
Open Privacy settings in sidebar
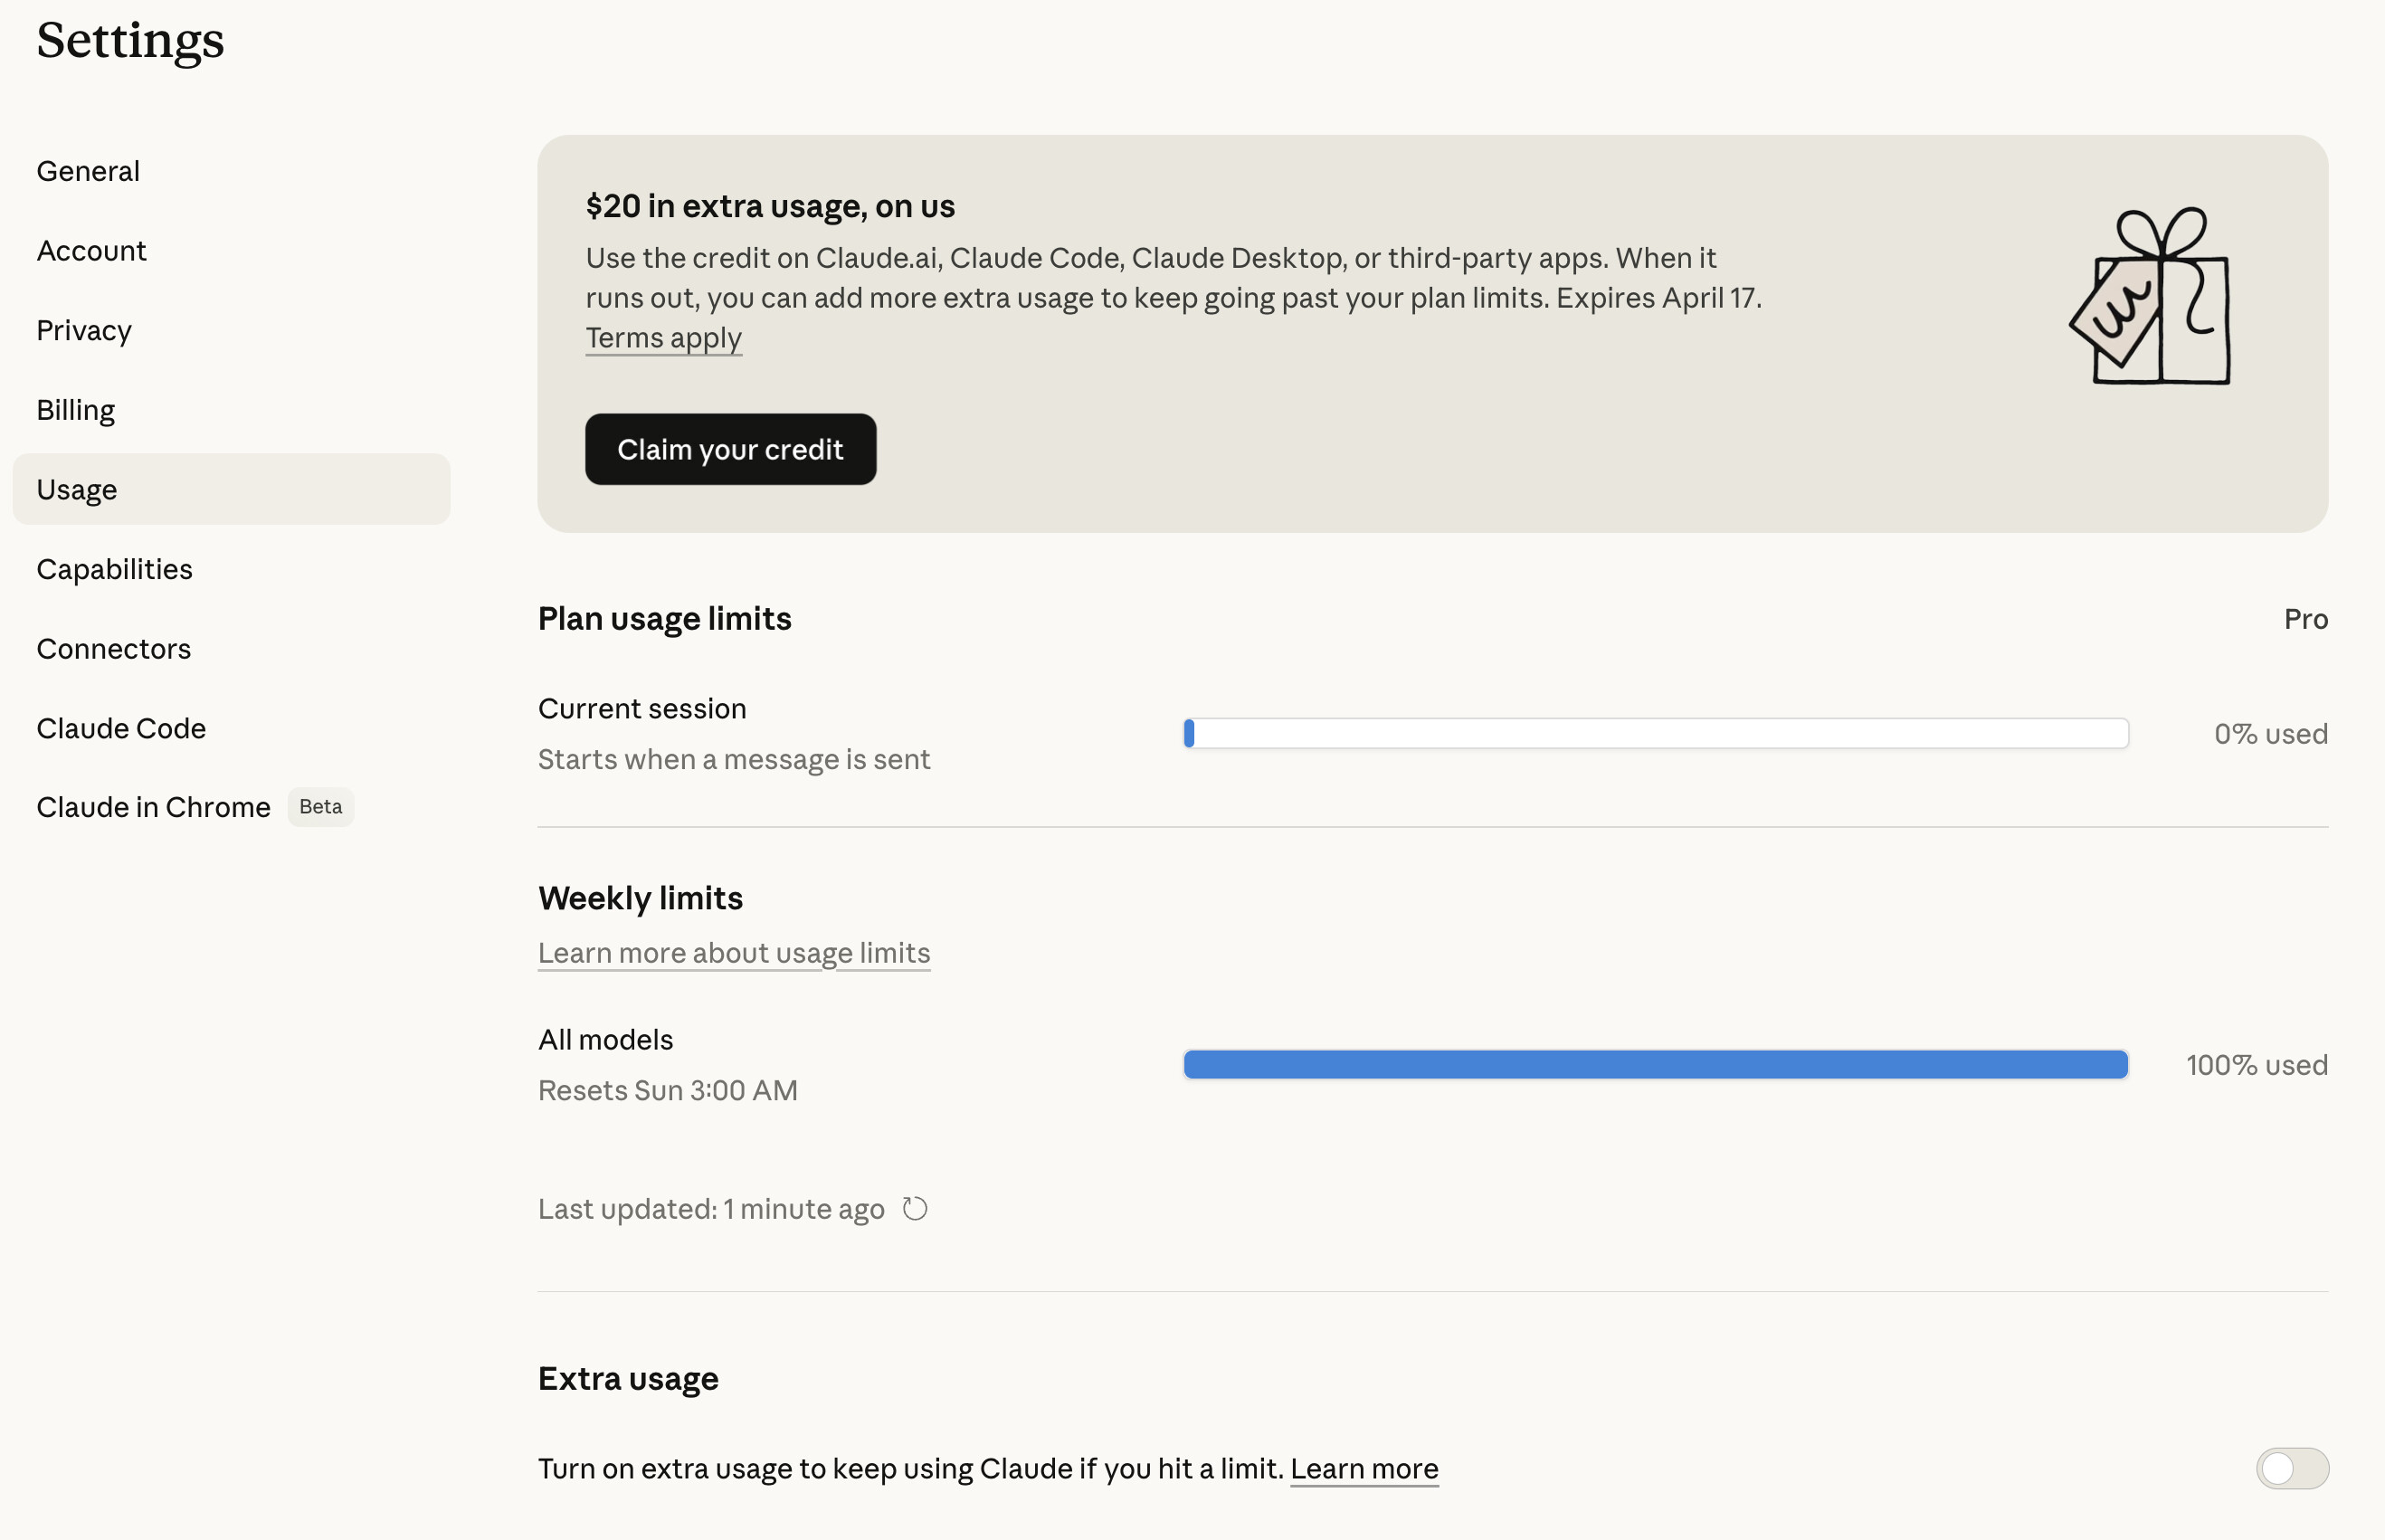[x=84, y=330]
